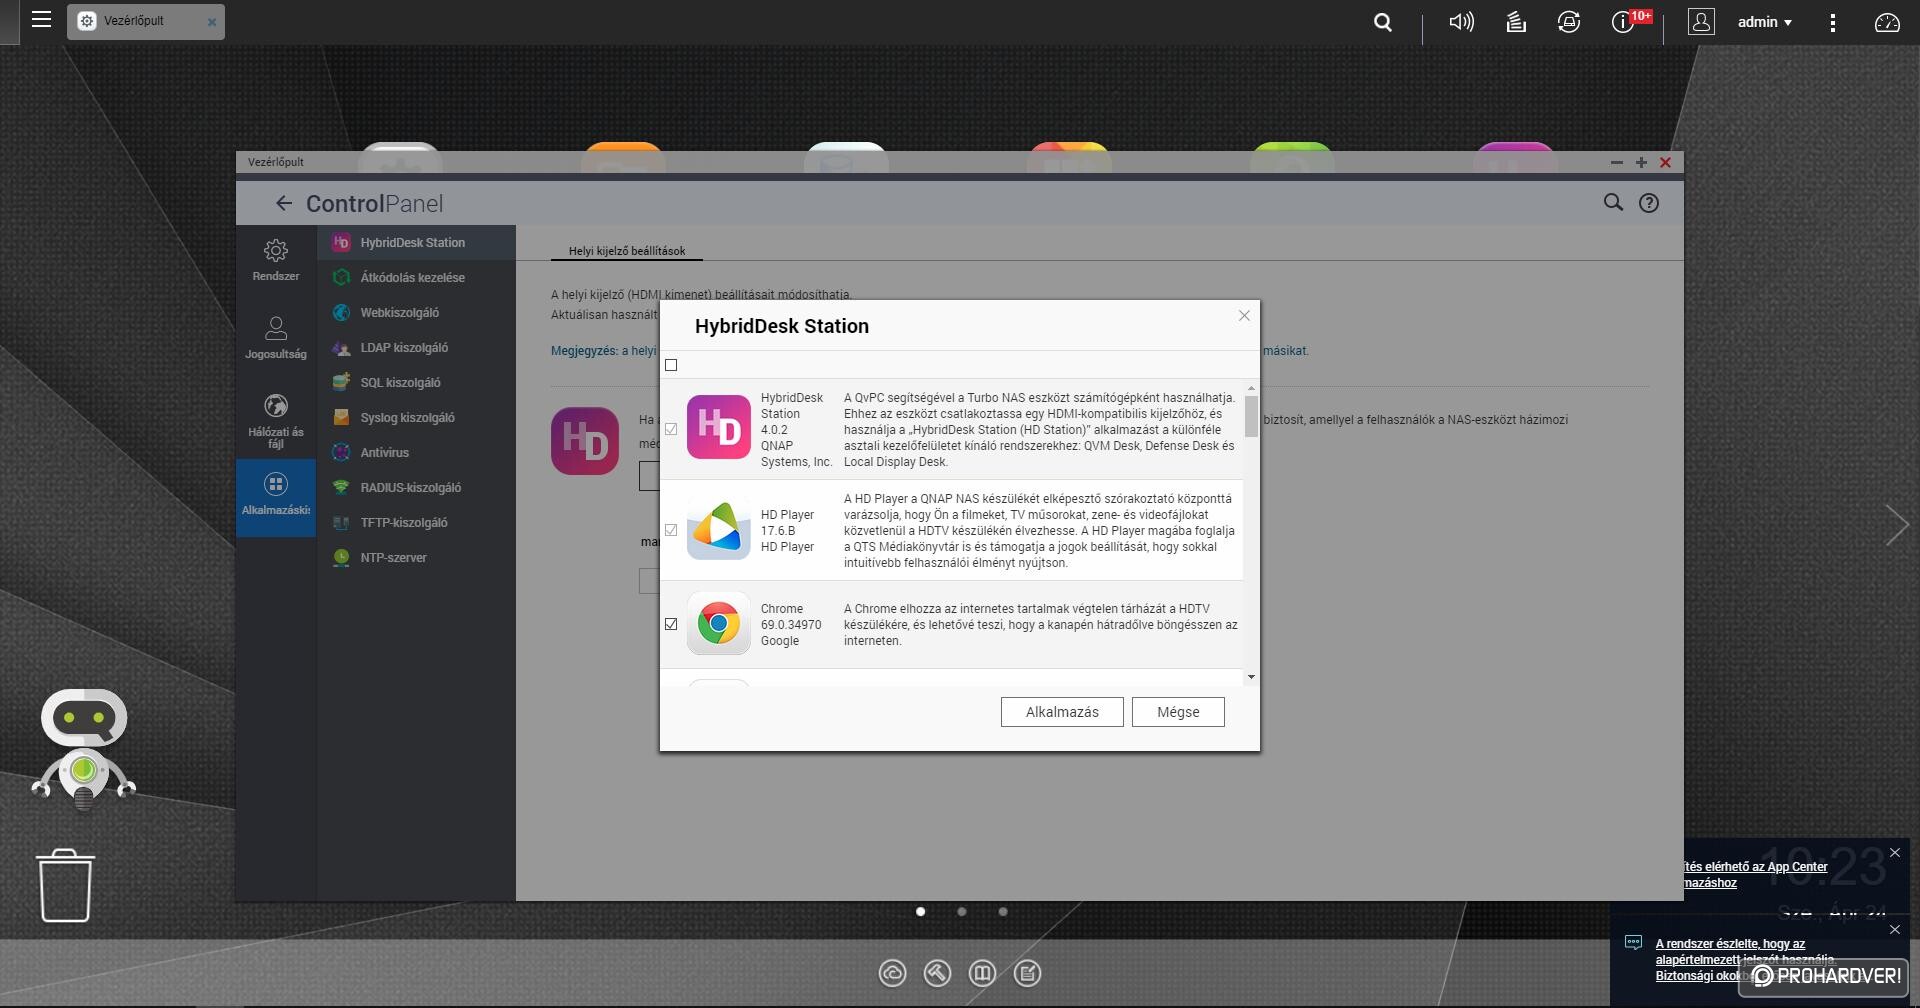Click the HD Player app icon
This screenshot has width=1920, height=1008.
click(719, 528)
